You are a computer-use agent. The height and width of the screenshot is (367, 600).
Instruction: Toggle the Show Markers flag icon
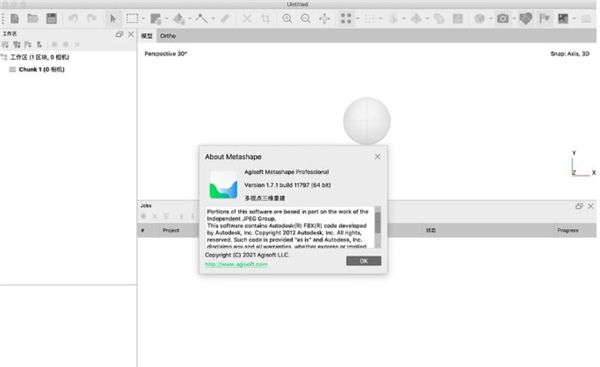click(544, 18)
